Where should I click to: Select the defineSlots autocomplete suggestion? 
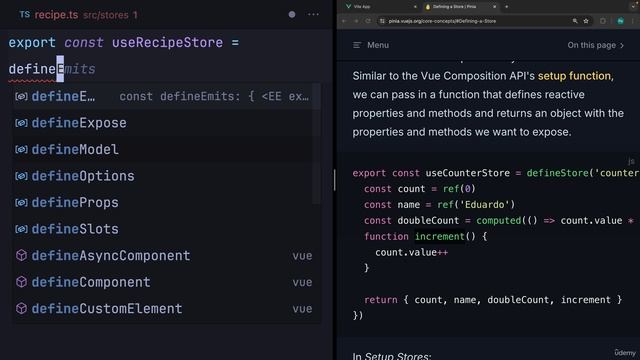click(x=167, y=229)
